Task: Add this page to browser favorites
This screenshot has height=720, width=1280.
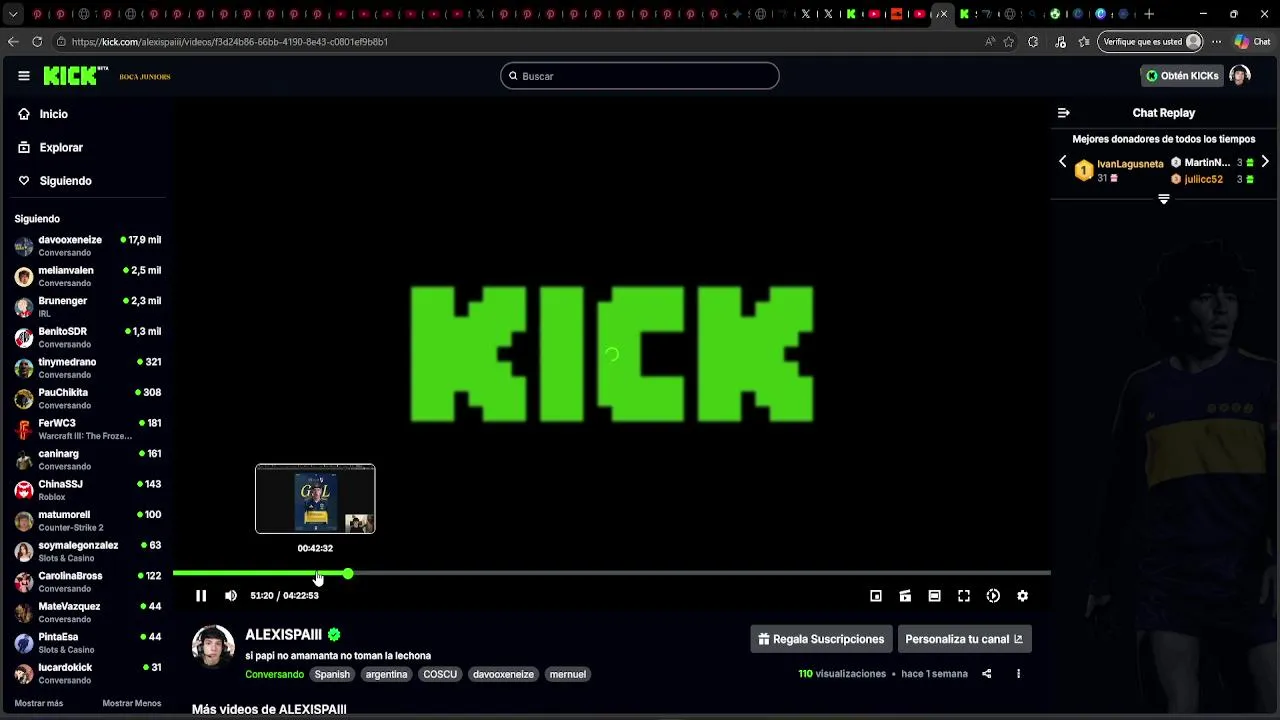Action: 1008,42
